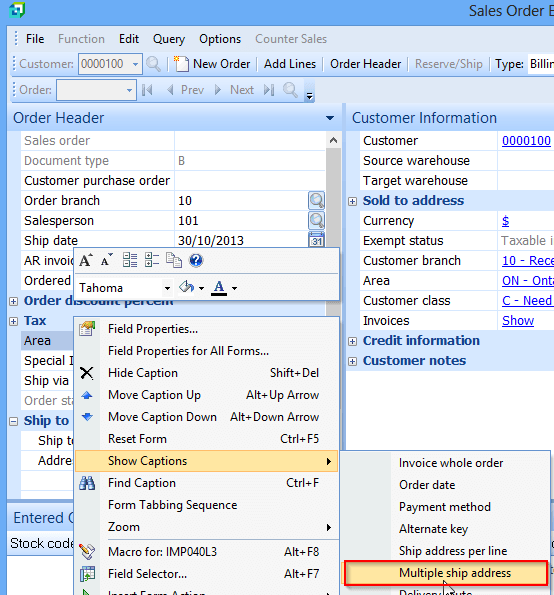The width and height of the screenshot is (554, 595).
Task: Browse Order branch with magnifier icon
Action: point(316,200)
